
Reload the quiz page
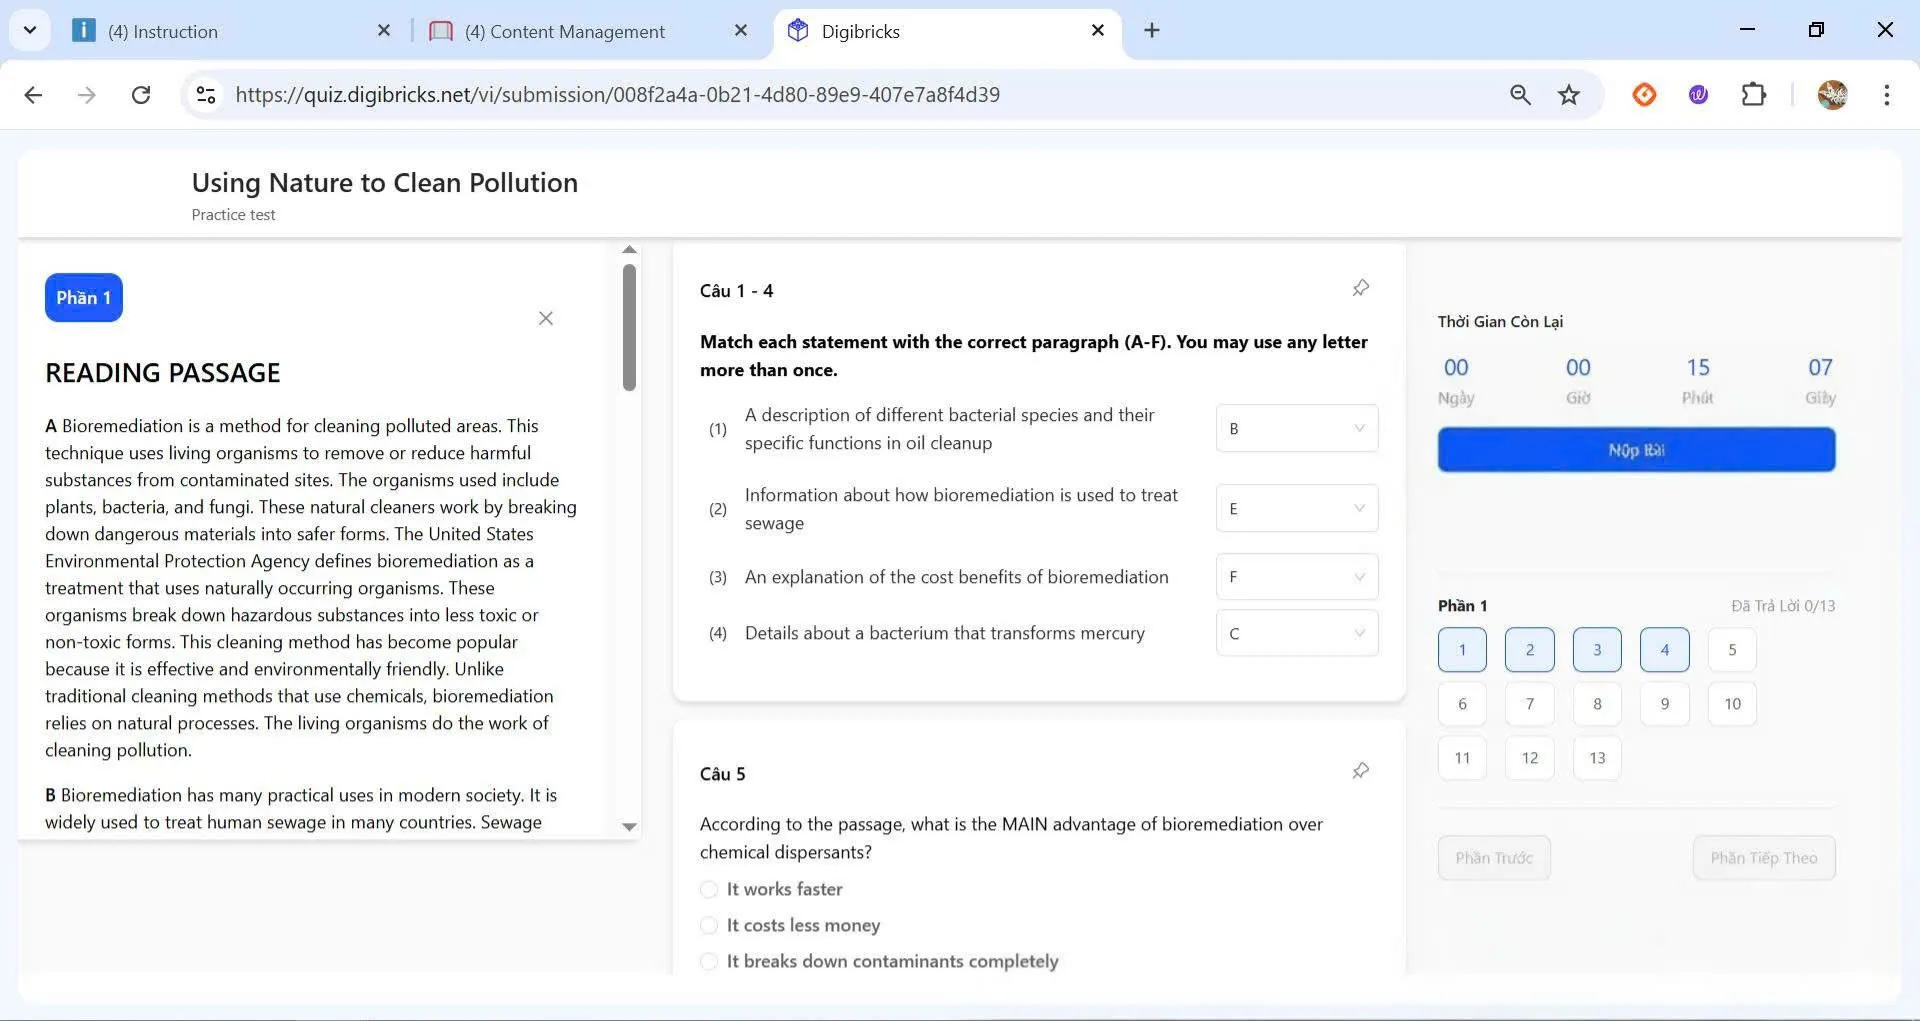[141, 95]
